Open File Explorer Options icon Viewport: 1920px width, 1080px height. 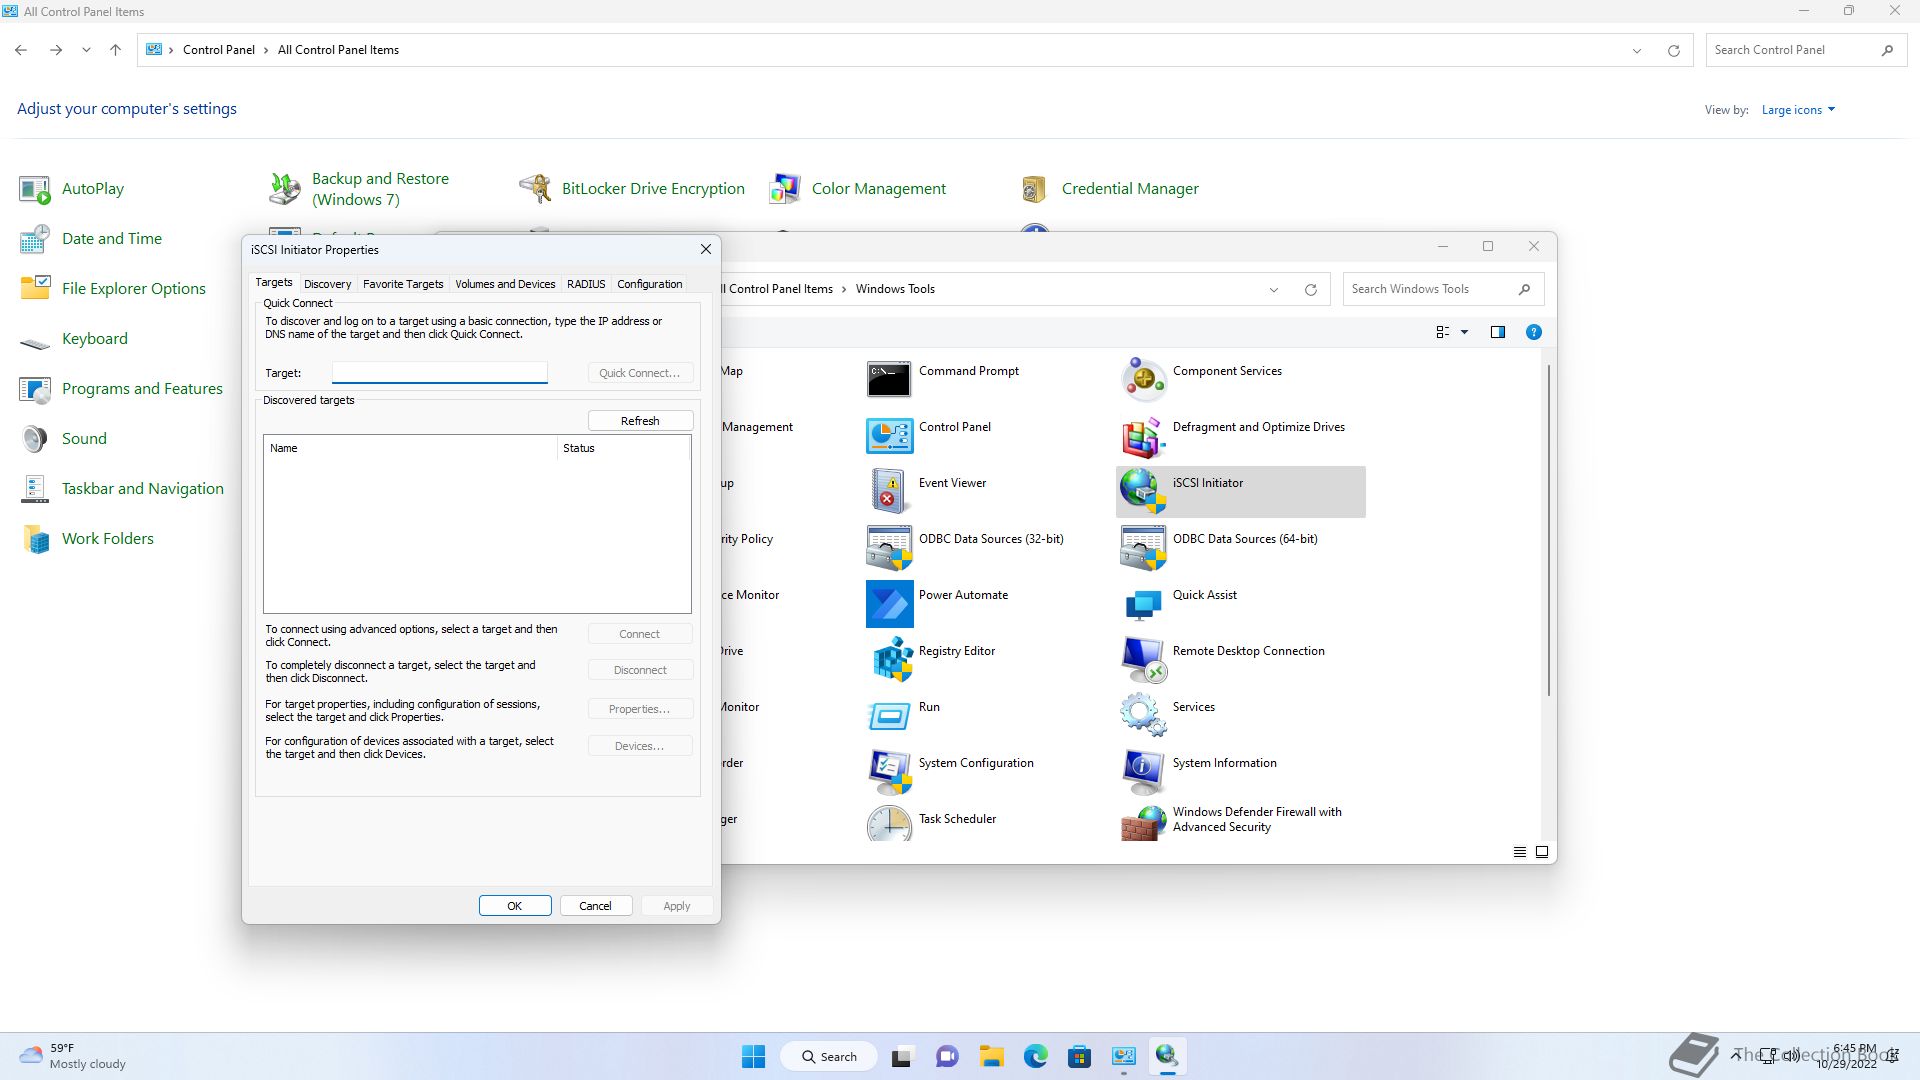click(x=35, y=289)
